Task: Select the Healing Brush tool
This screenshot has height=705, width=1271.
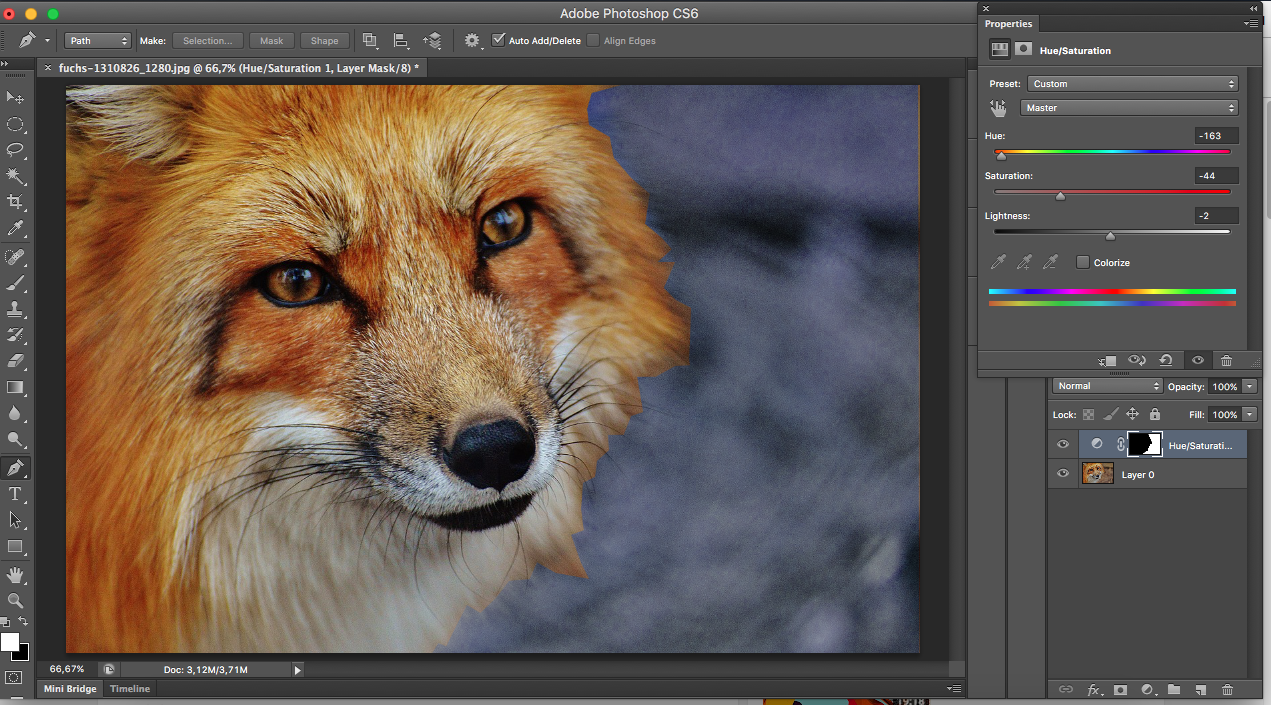Action: (x=15, y=258)
